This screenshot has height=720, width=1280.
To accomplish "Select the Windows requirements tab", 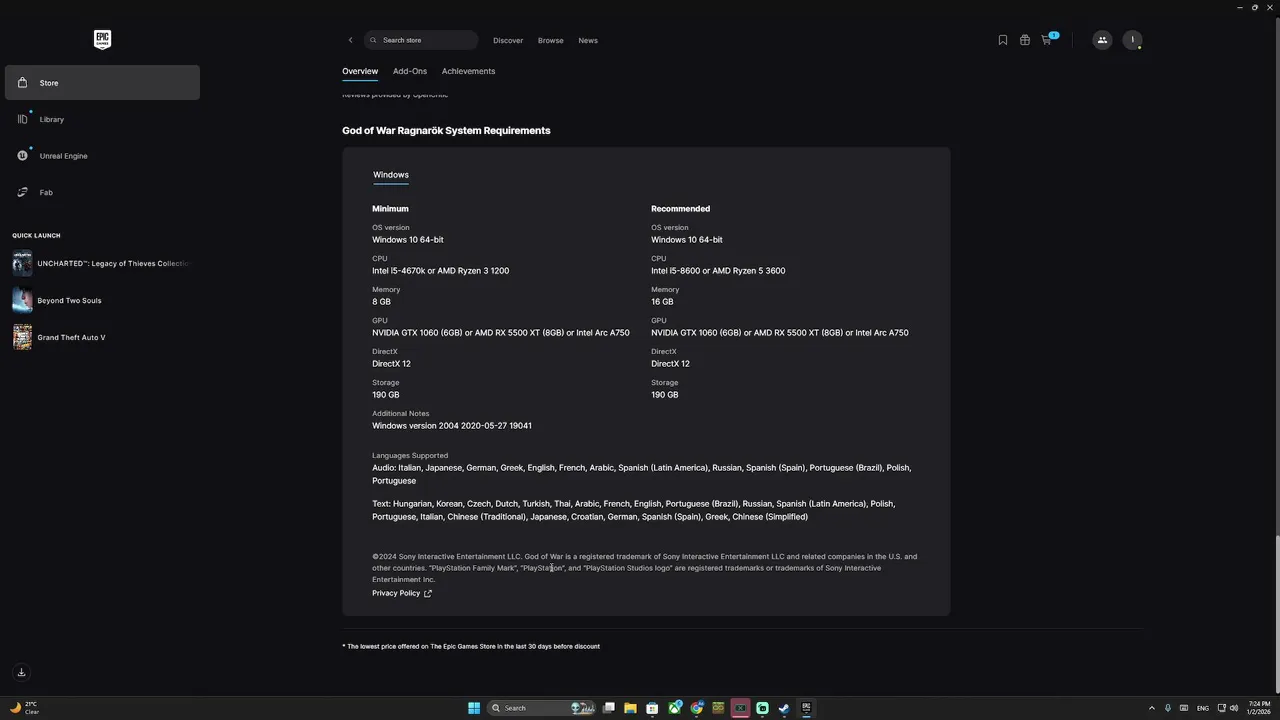I will click(391, 175).
